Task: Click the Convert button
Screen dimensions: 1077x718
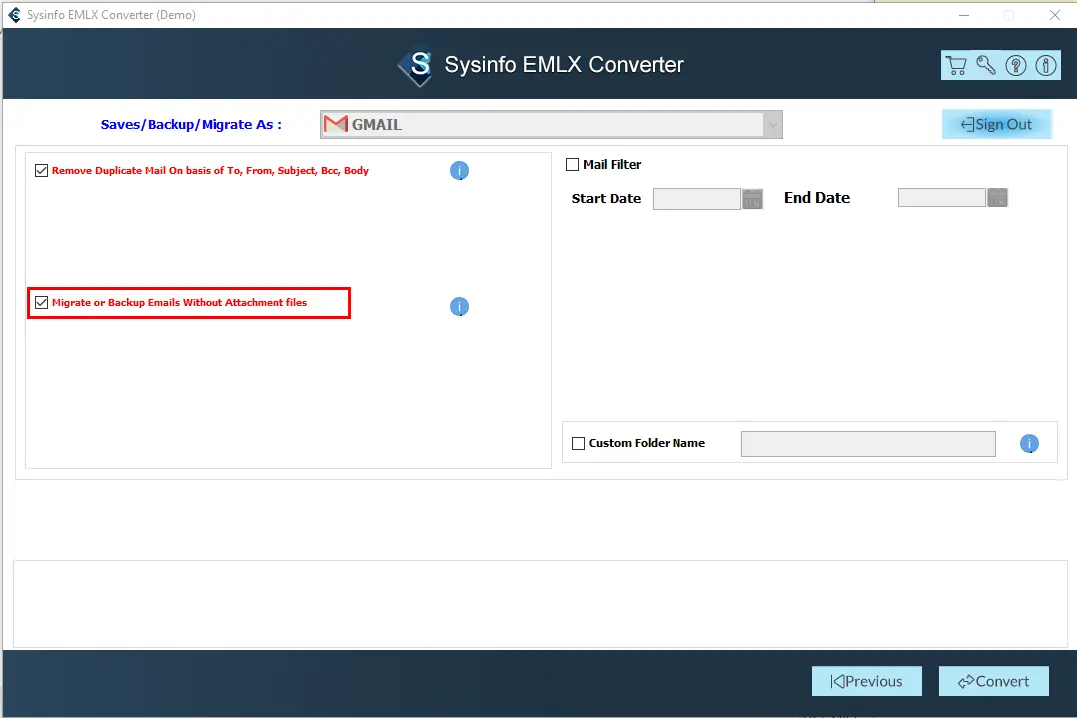Action: tap(994, 681)
